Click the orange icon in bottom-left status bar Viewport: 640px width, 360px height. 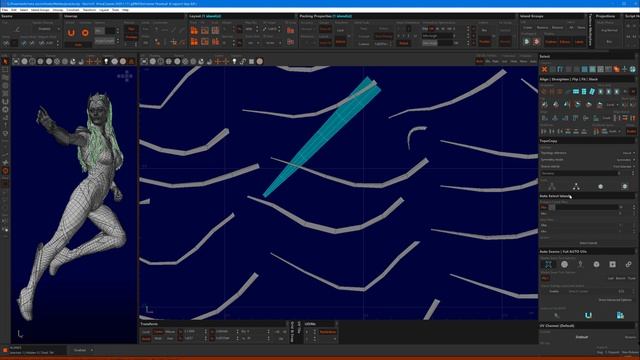click(5, 350)
